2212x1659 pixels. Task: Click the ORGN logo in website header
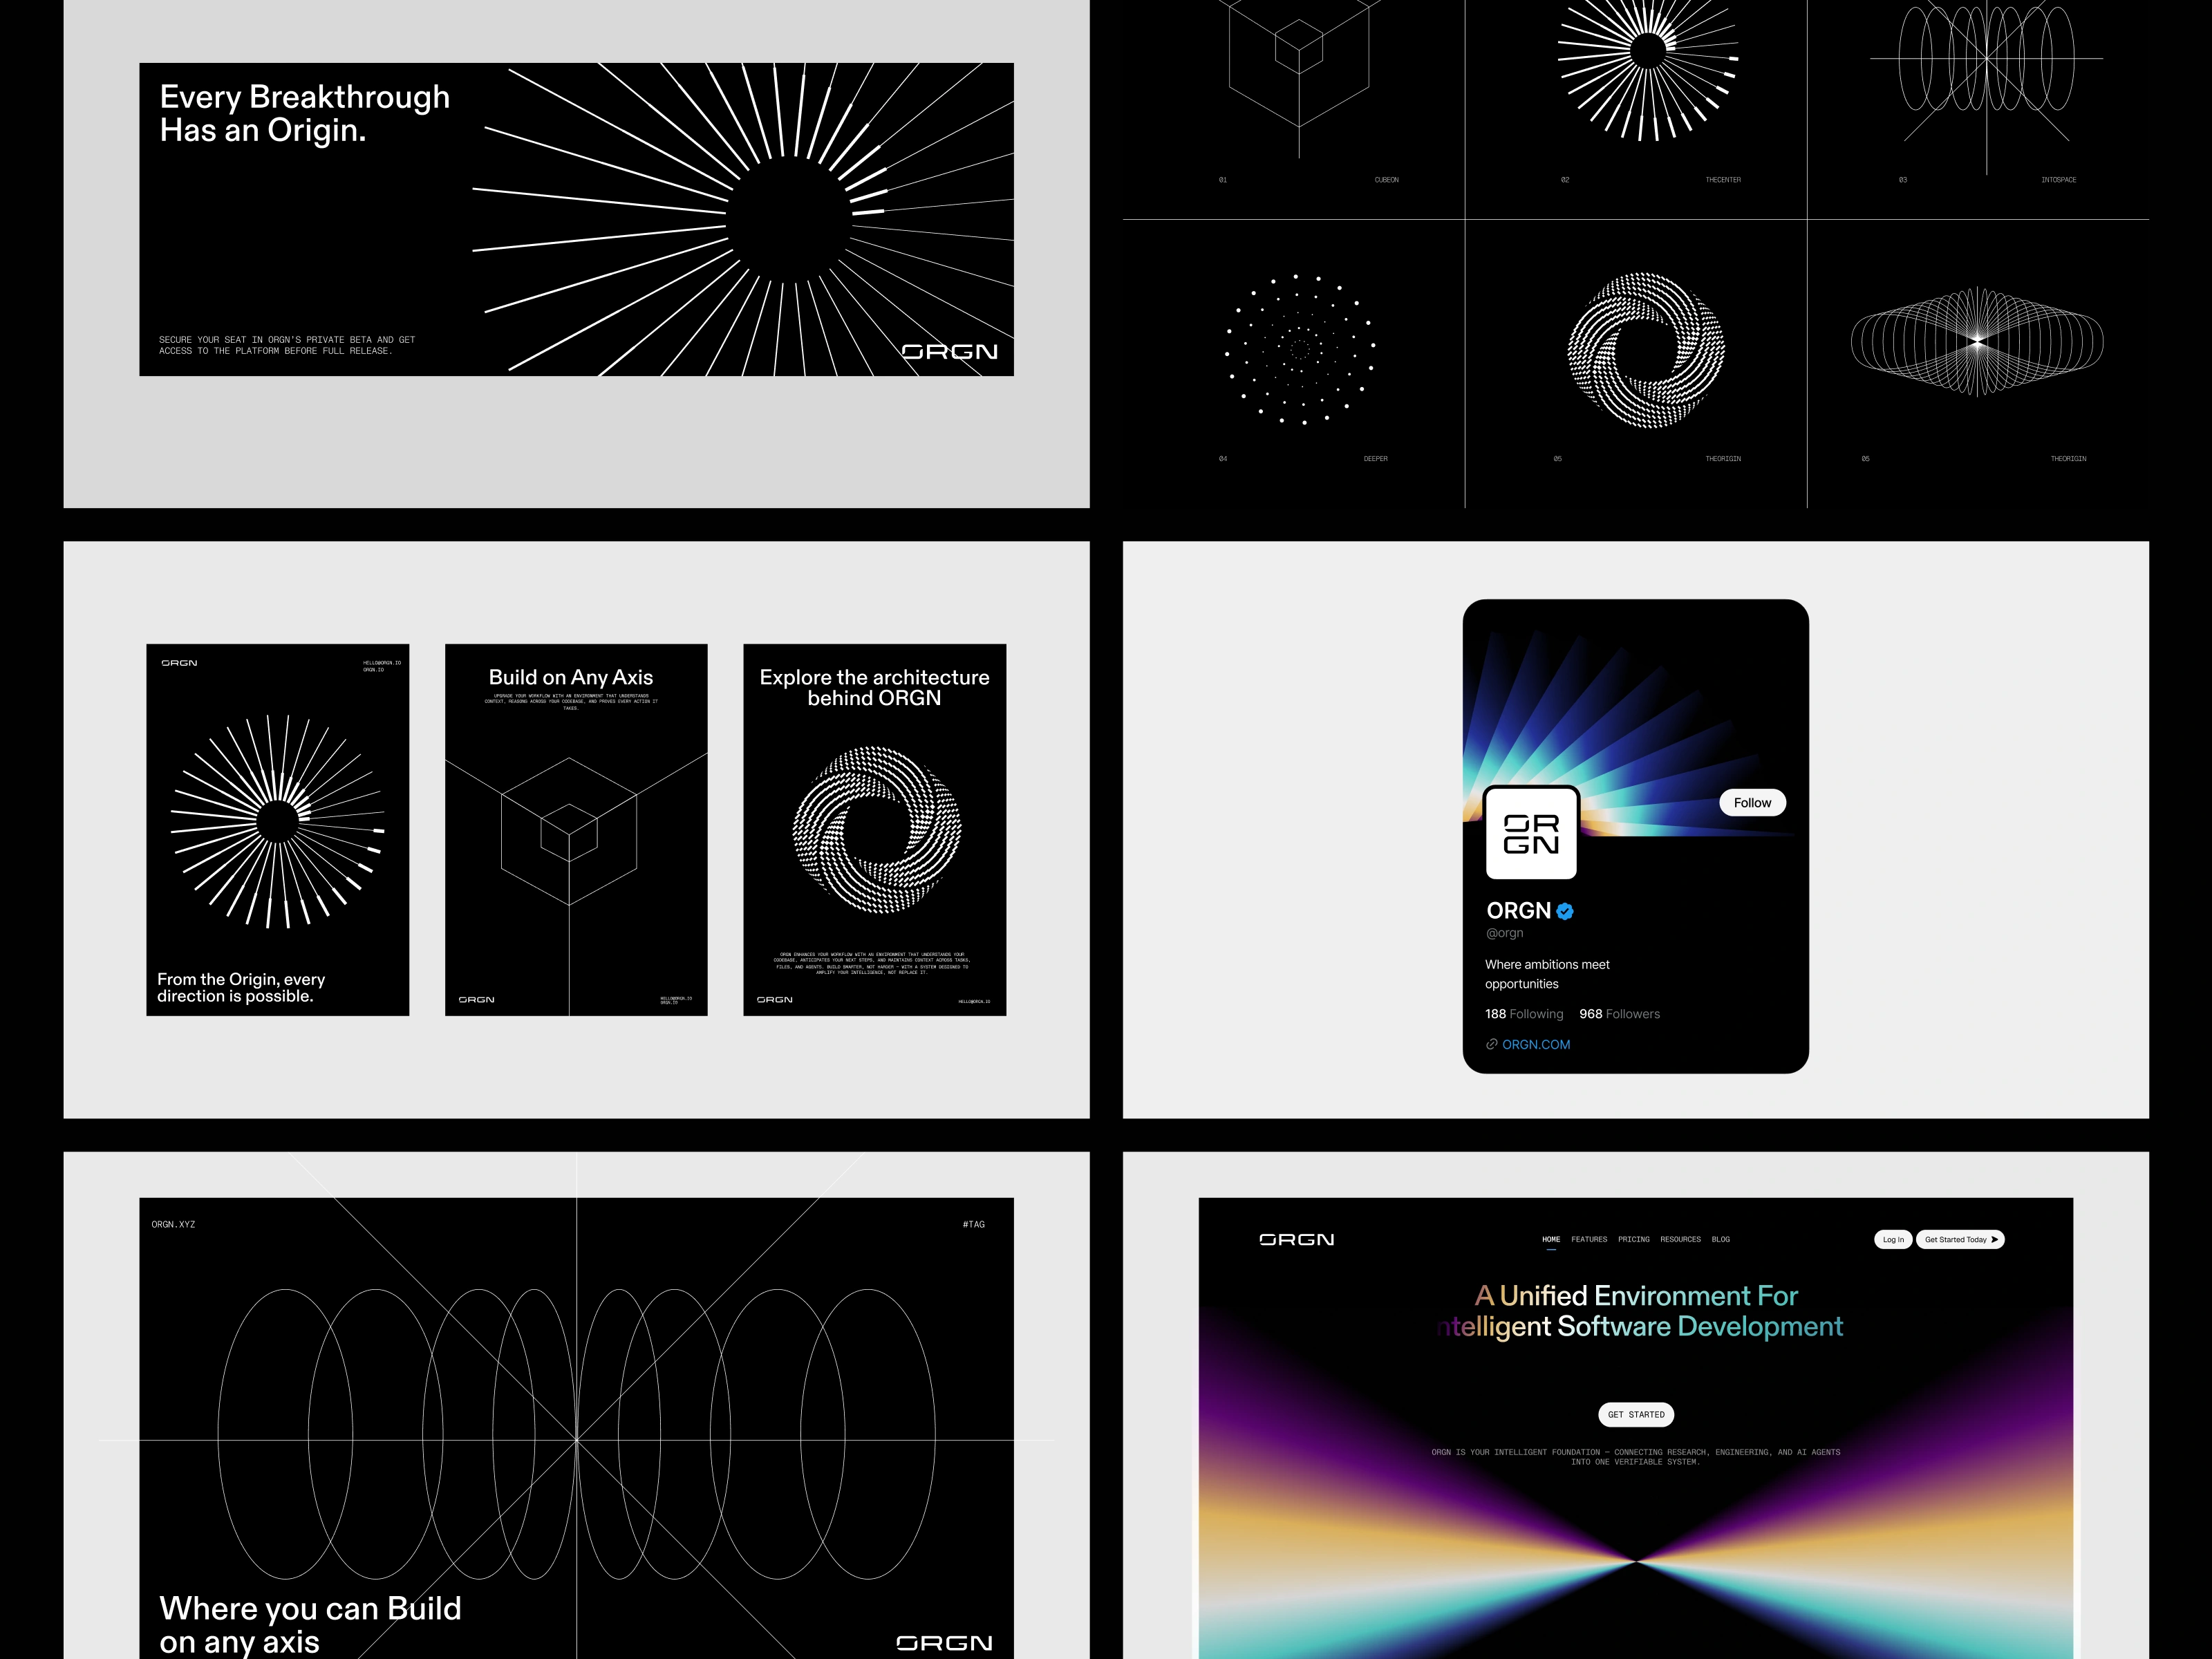click(1296, 1239)
